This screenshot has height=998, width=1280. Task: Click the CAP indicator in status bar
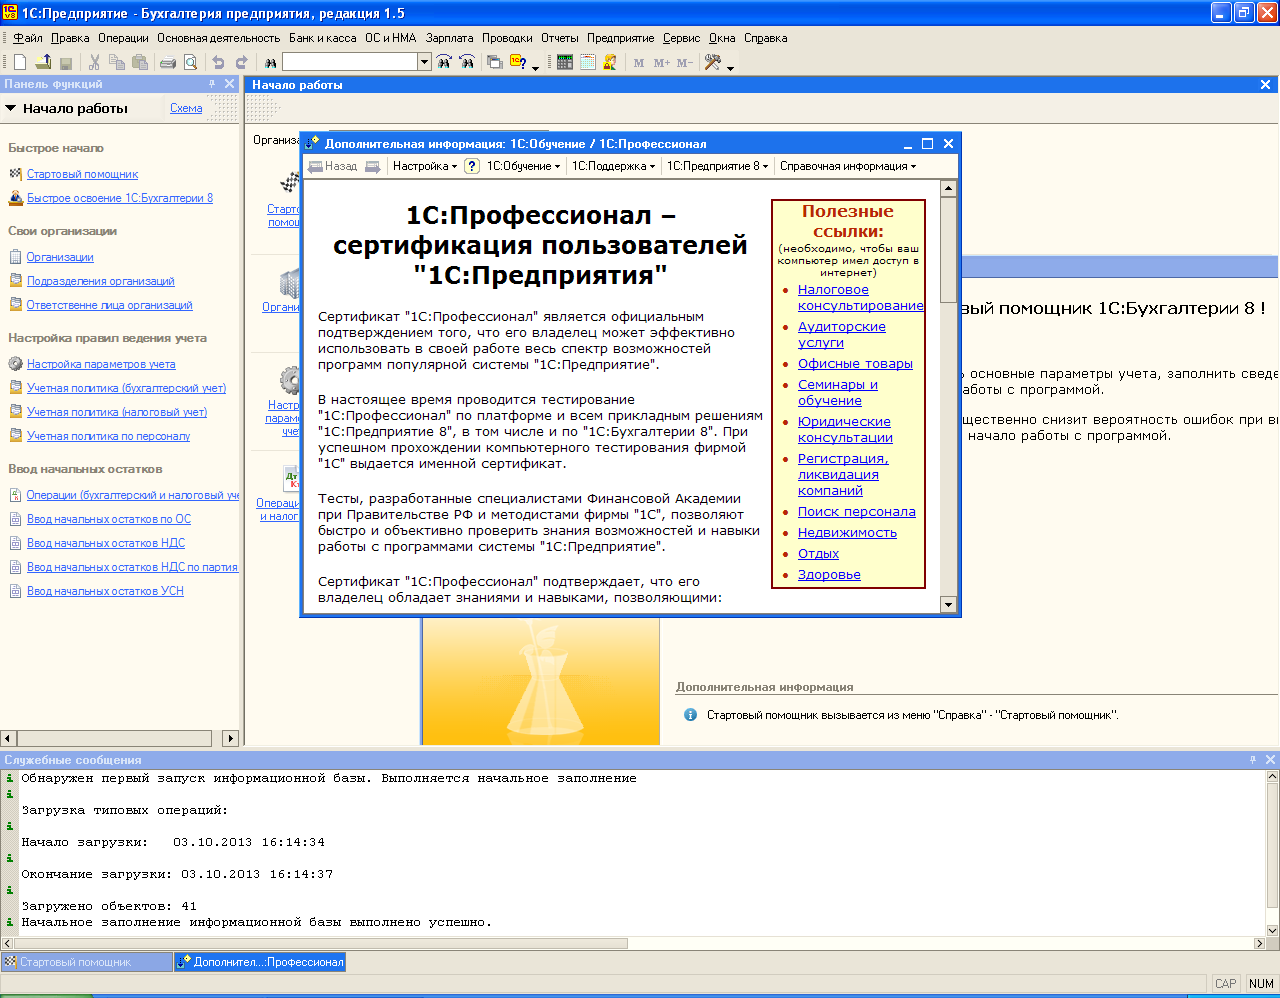[1226, 984]
